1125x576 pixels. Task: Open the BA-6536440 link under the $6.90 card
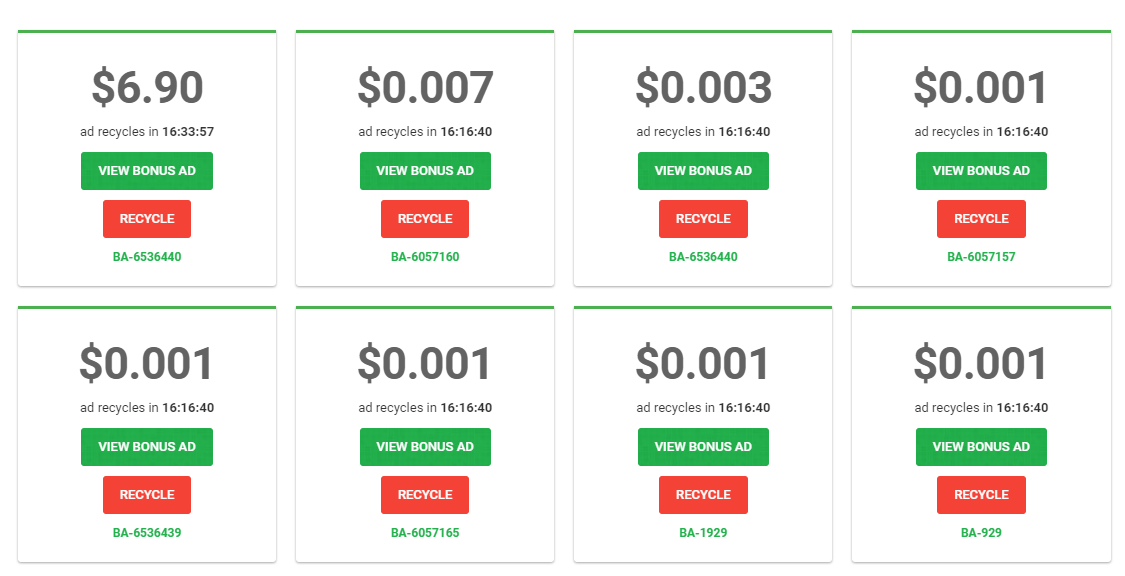[x=146, y=257]
